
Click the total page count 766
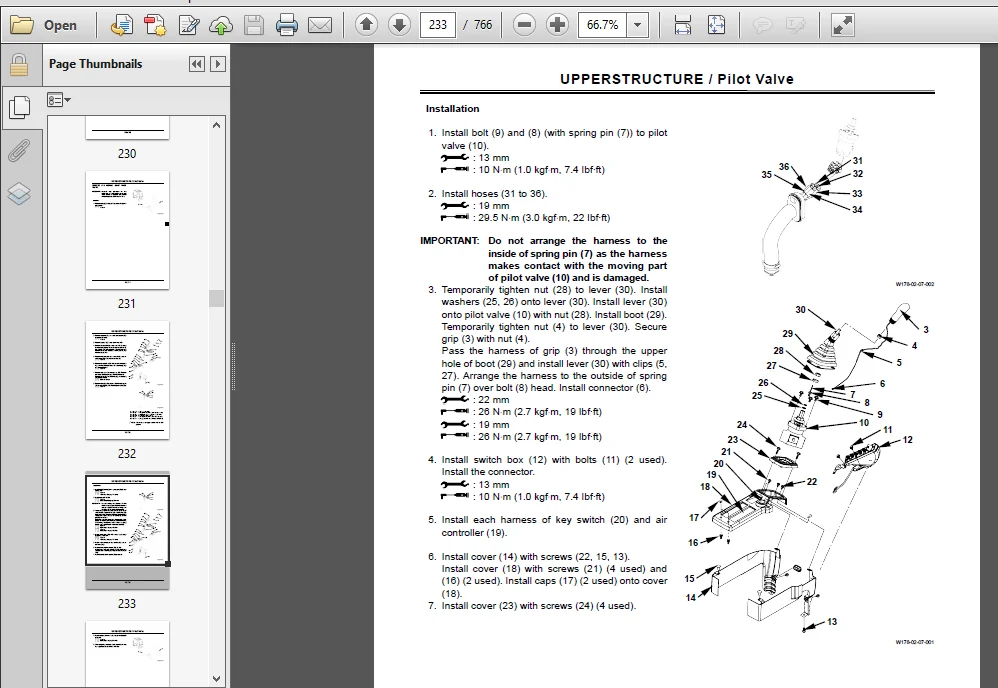483,25
